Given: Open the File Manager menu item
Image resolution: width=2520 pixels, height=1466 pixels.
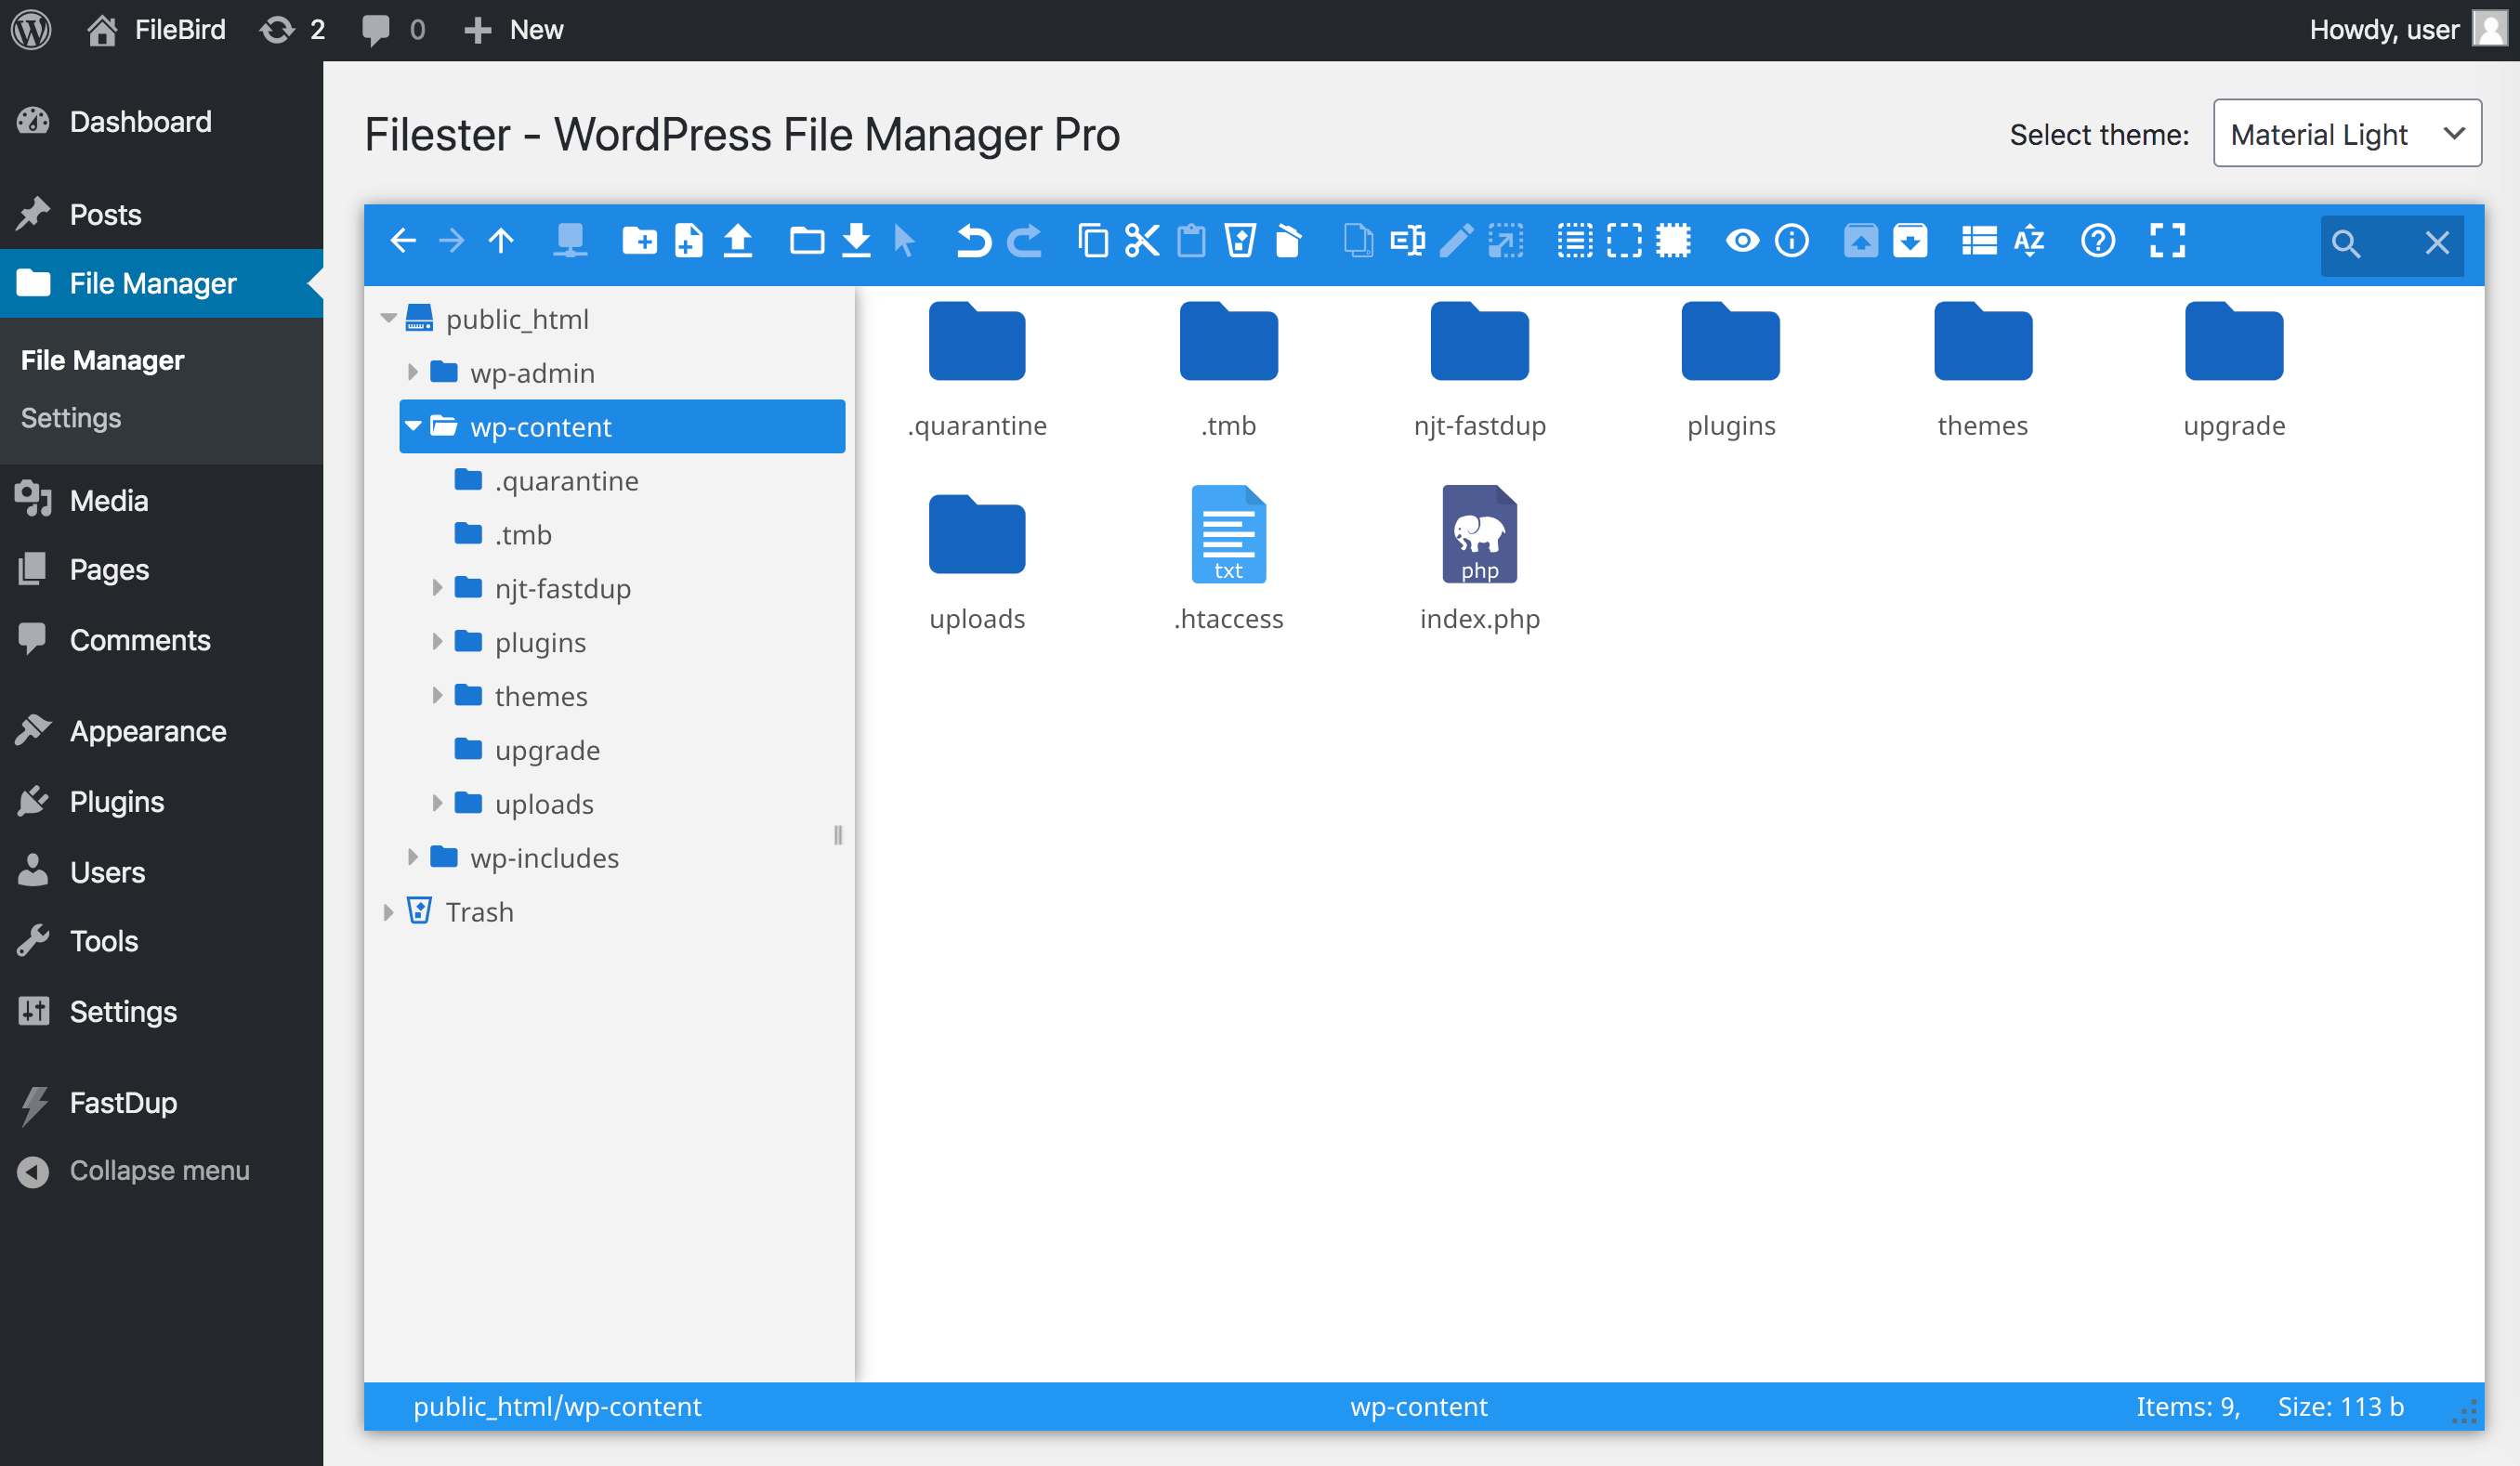Looking at the screenshot, I should click(x=151, y=281).
